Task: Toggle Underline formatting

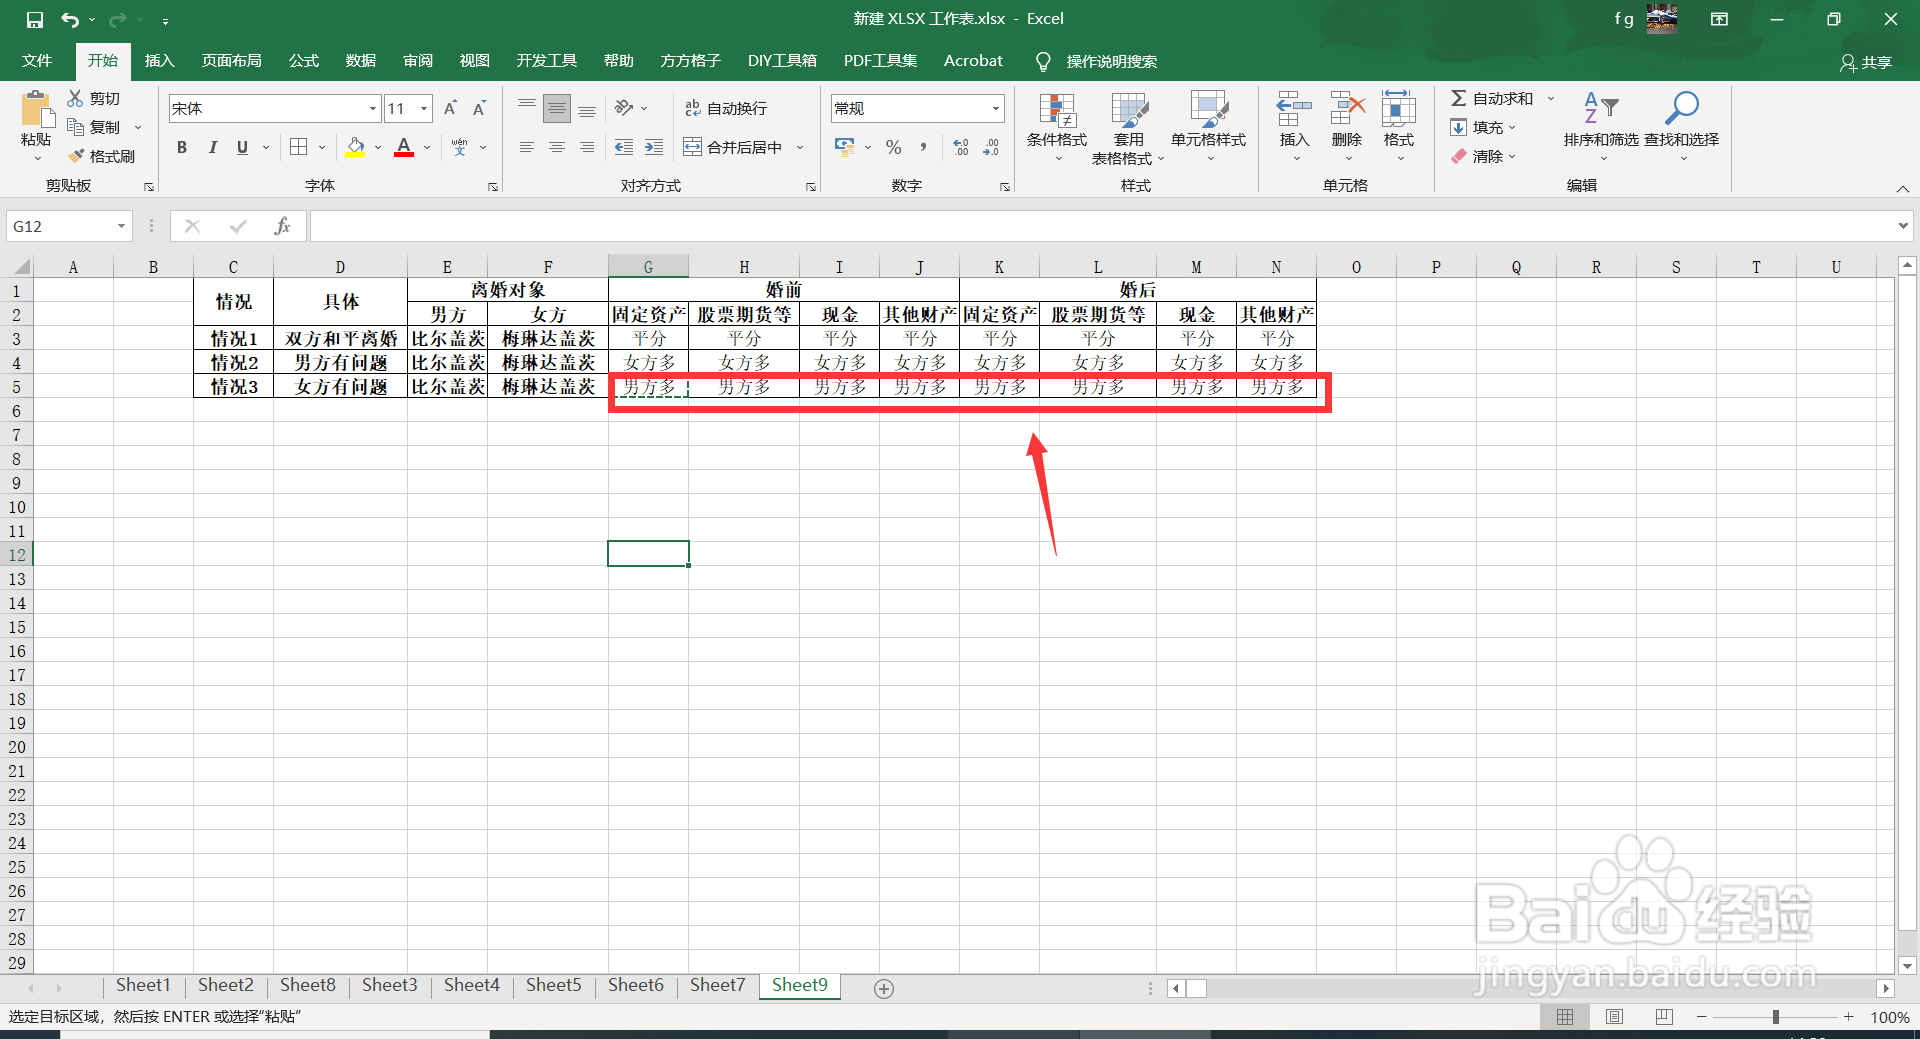Action: [242, 147]
